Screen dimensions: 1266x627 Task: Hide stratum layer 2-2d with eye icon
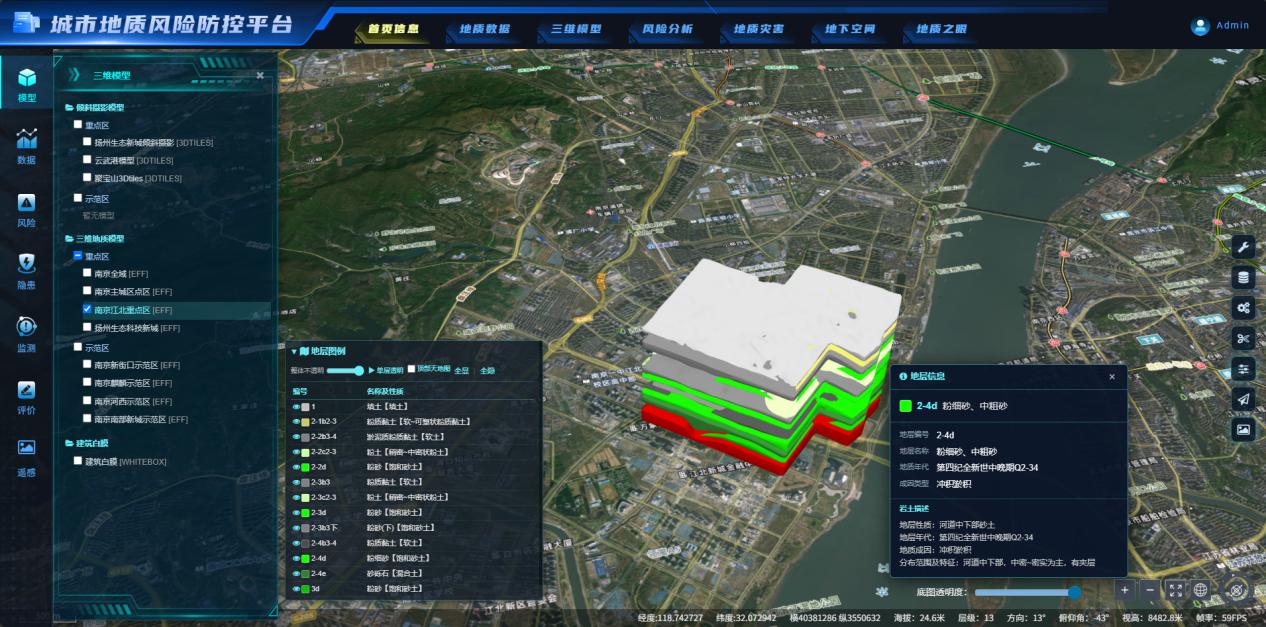click(297, 467)
